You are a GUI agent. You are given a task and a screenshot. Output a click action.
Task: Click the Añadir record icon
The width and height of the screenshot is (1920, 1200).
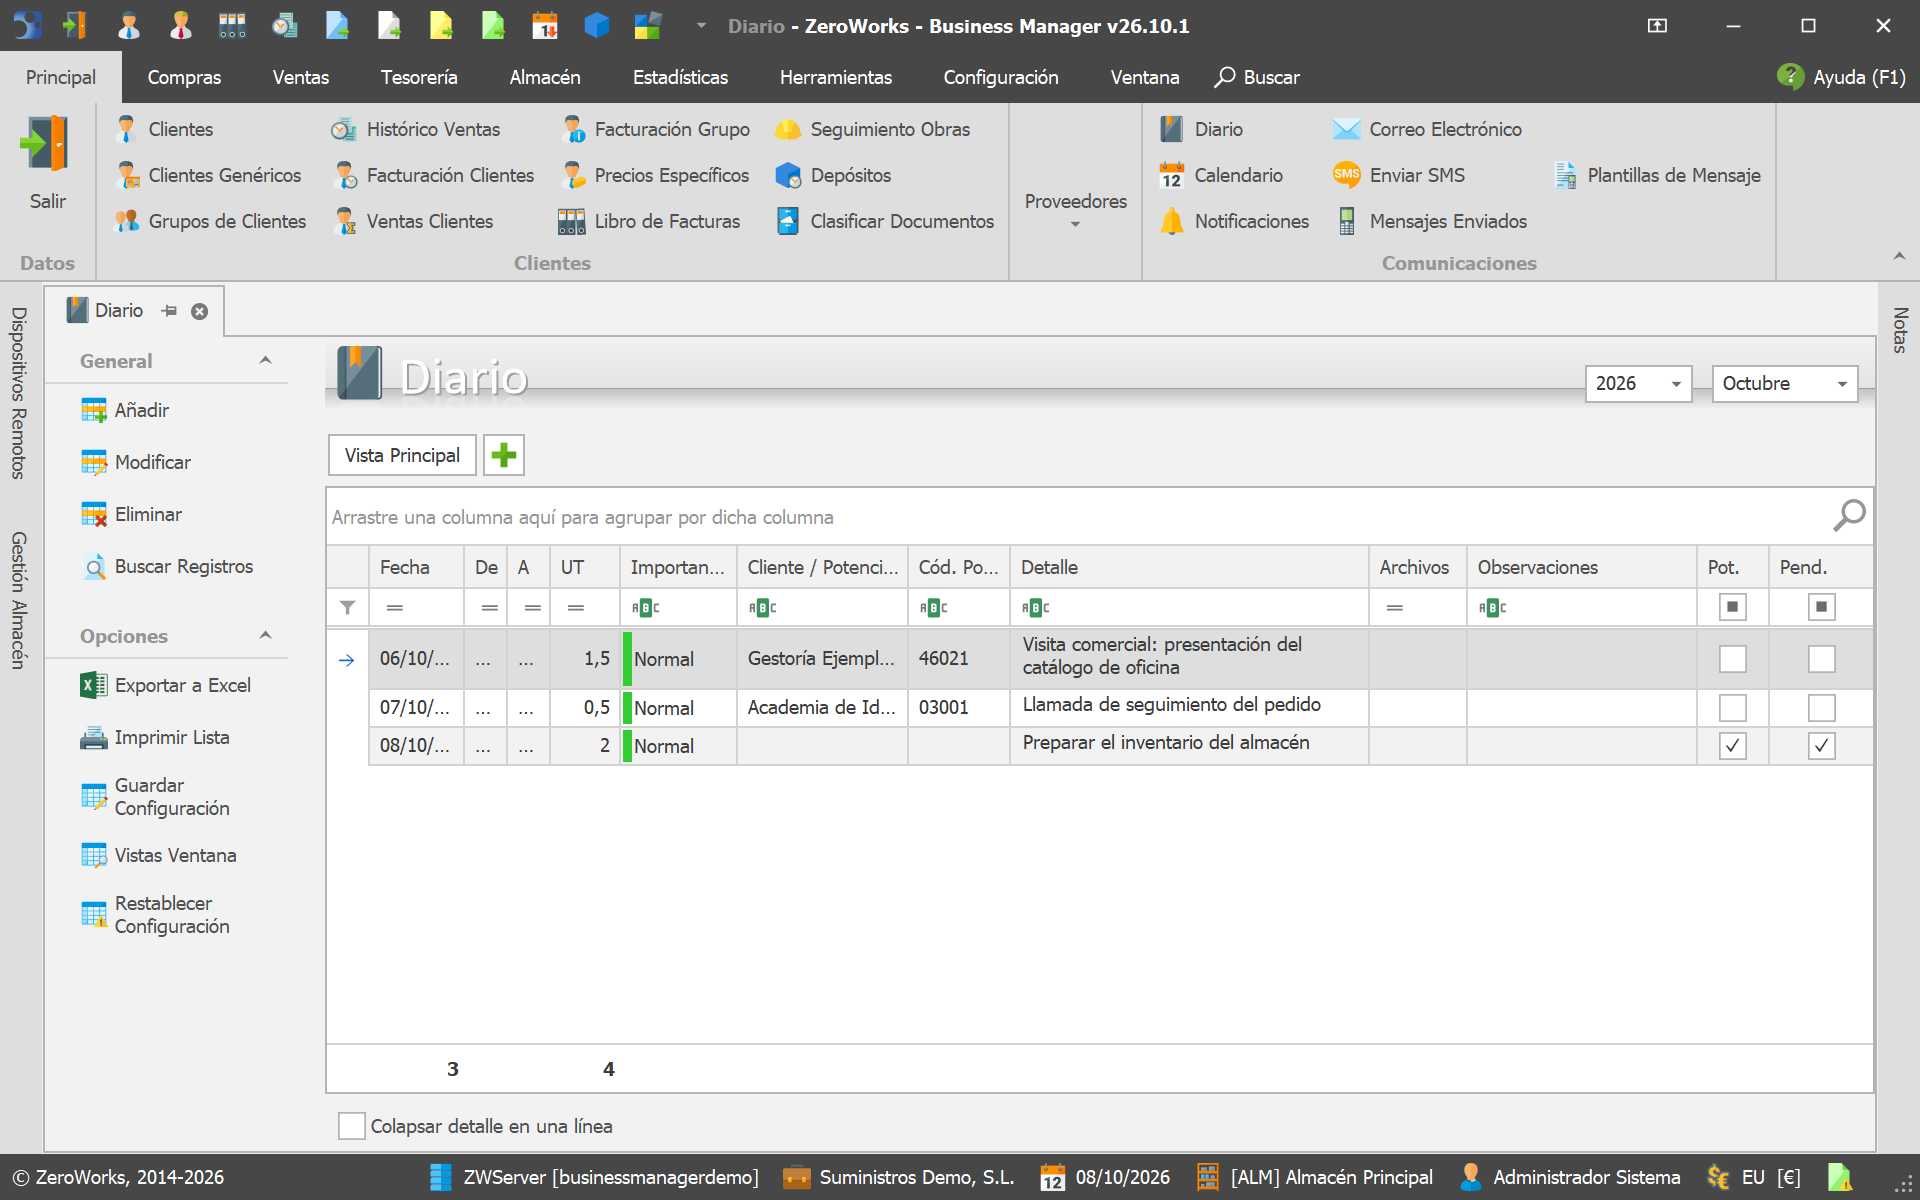(94, 411)
